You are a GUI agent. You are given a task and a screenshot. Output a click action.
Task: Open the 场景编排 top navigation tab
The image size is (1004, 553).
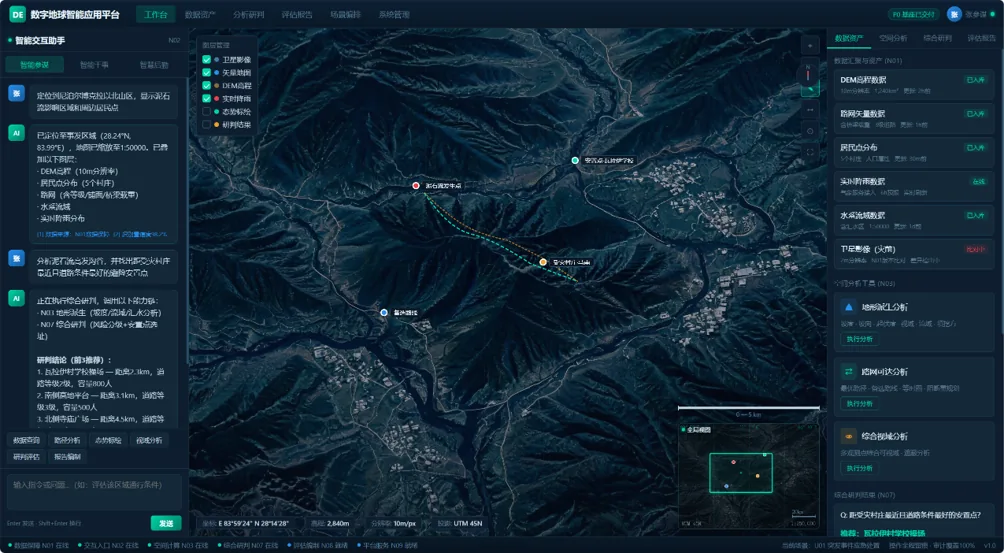346,14
